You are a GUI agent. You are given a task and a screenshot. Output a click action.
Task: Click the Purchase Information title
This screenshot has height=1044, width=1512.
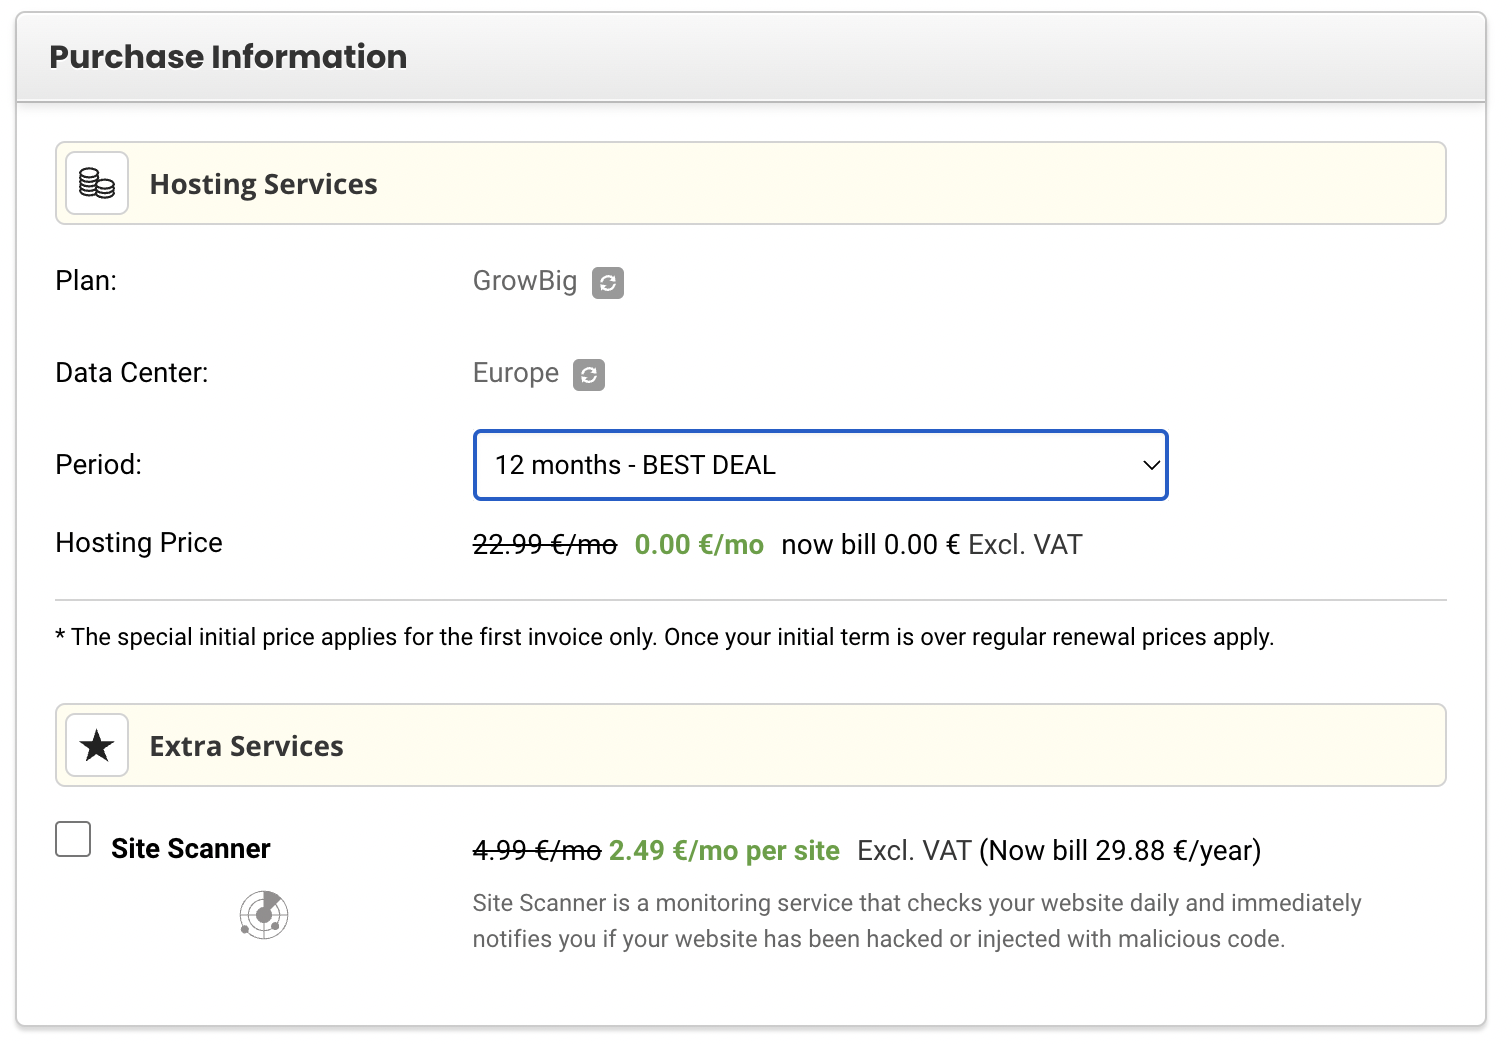pyautogui.click(x=228, y=57)
